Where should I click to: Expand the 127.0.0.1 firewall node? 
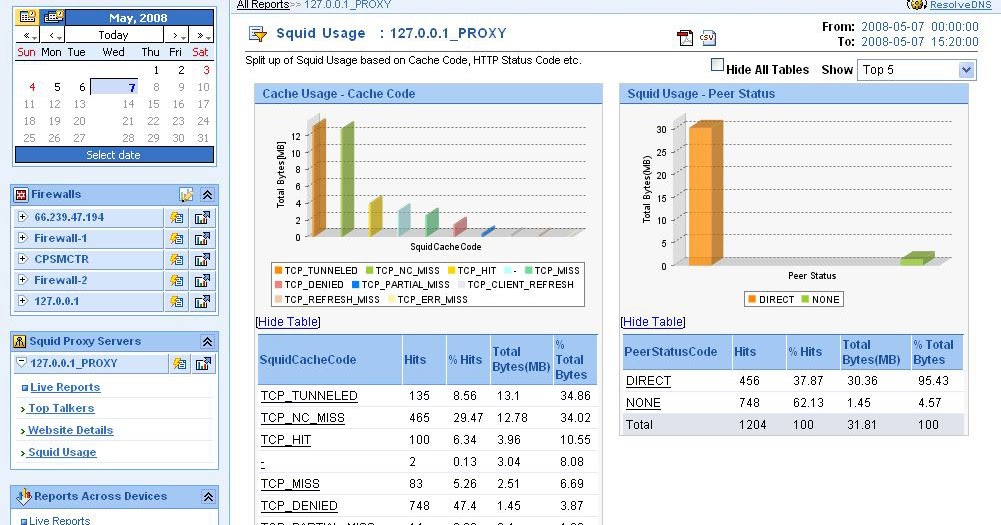point(22,301)
